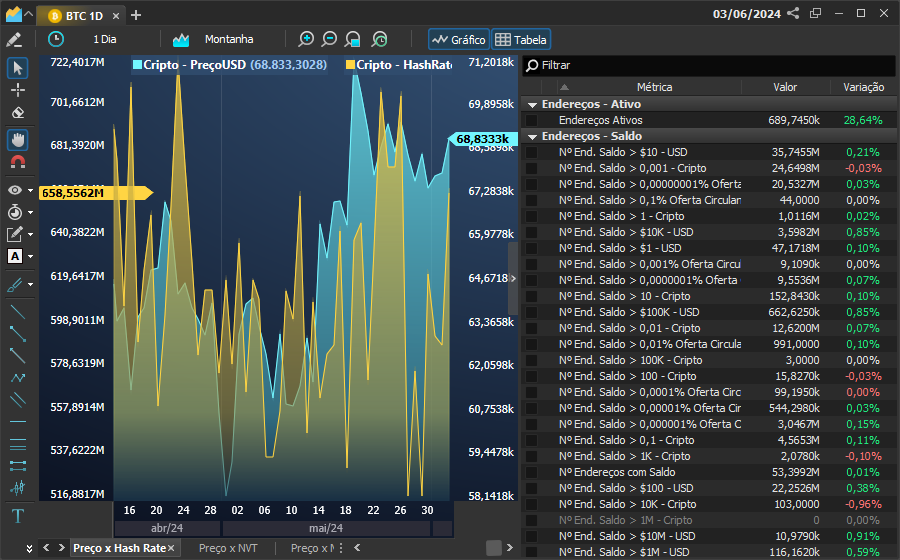900x560 pixels.
Task: Choose the parallel channel lines tool
Action: click(x=18, y=399)
